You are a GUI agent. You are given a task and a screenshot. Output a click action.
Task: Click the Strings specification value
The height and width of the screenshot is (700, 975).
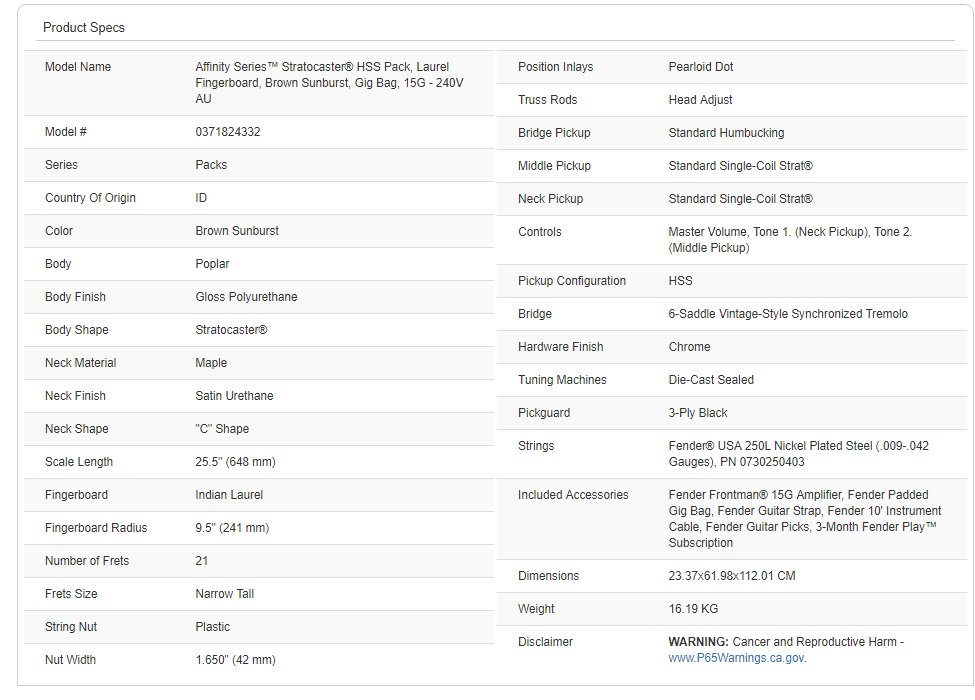[x=798, y=454]
